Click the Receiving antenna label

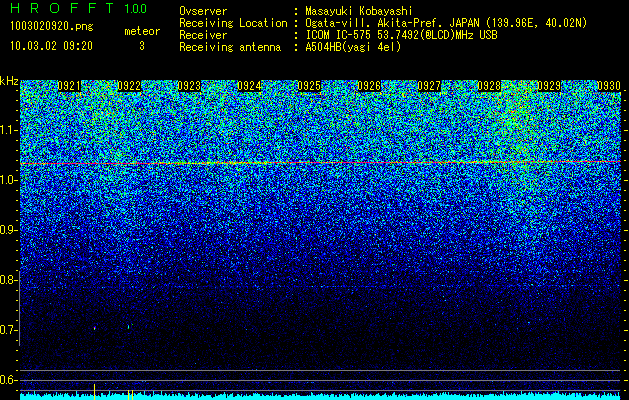pyautogui.click(x=230, y=47)
